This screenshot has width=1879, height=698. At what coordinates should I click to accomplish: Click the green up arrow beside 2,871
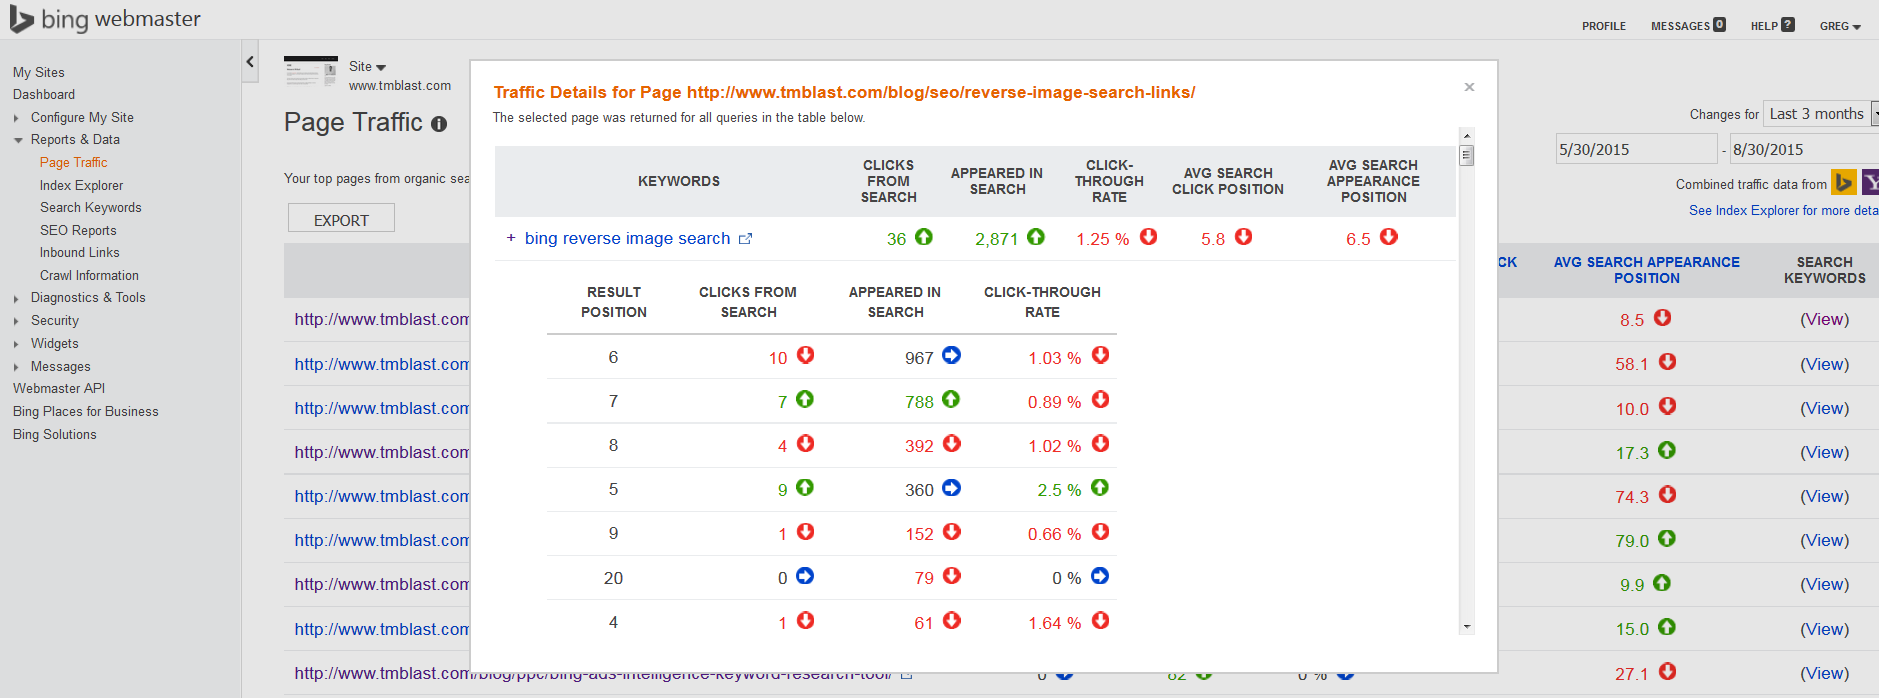coord(1036,237)
